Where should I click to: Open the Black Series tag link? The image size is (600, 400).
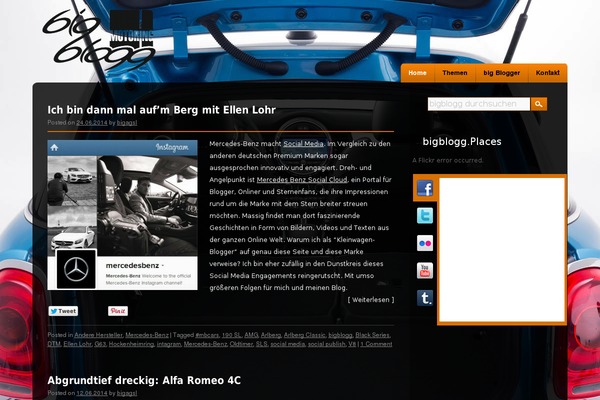pos(372,335)
